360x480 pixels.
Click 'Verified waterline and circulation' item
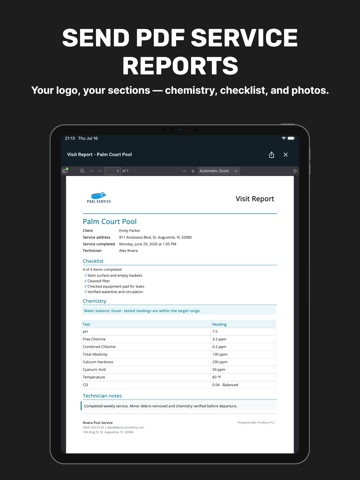pyautogui.click(x=114, y=292)
